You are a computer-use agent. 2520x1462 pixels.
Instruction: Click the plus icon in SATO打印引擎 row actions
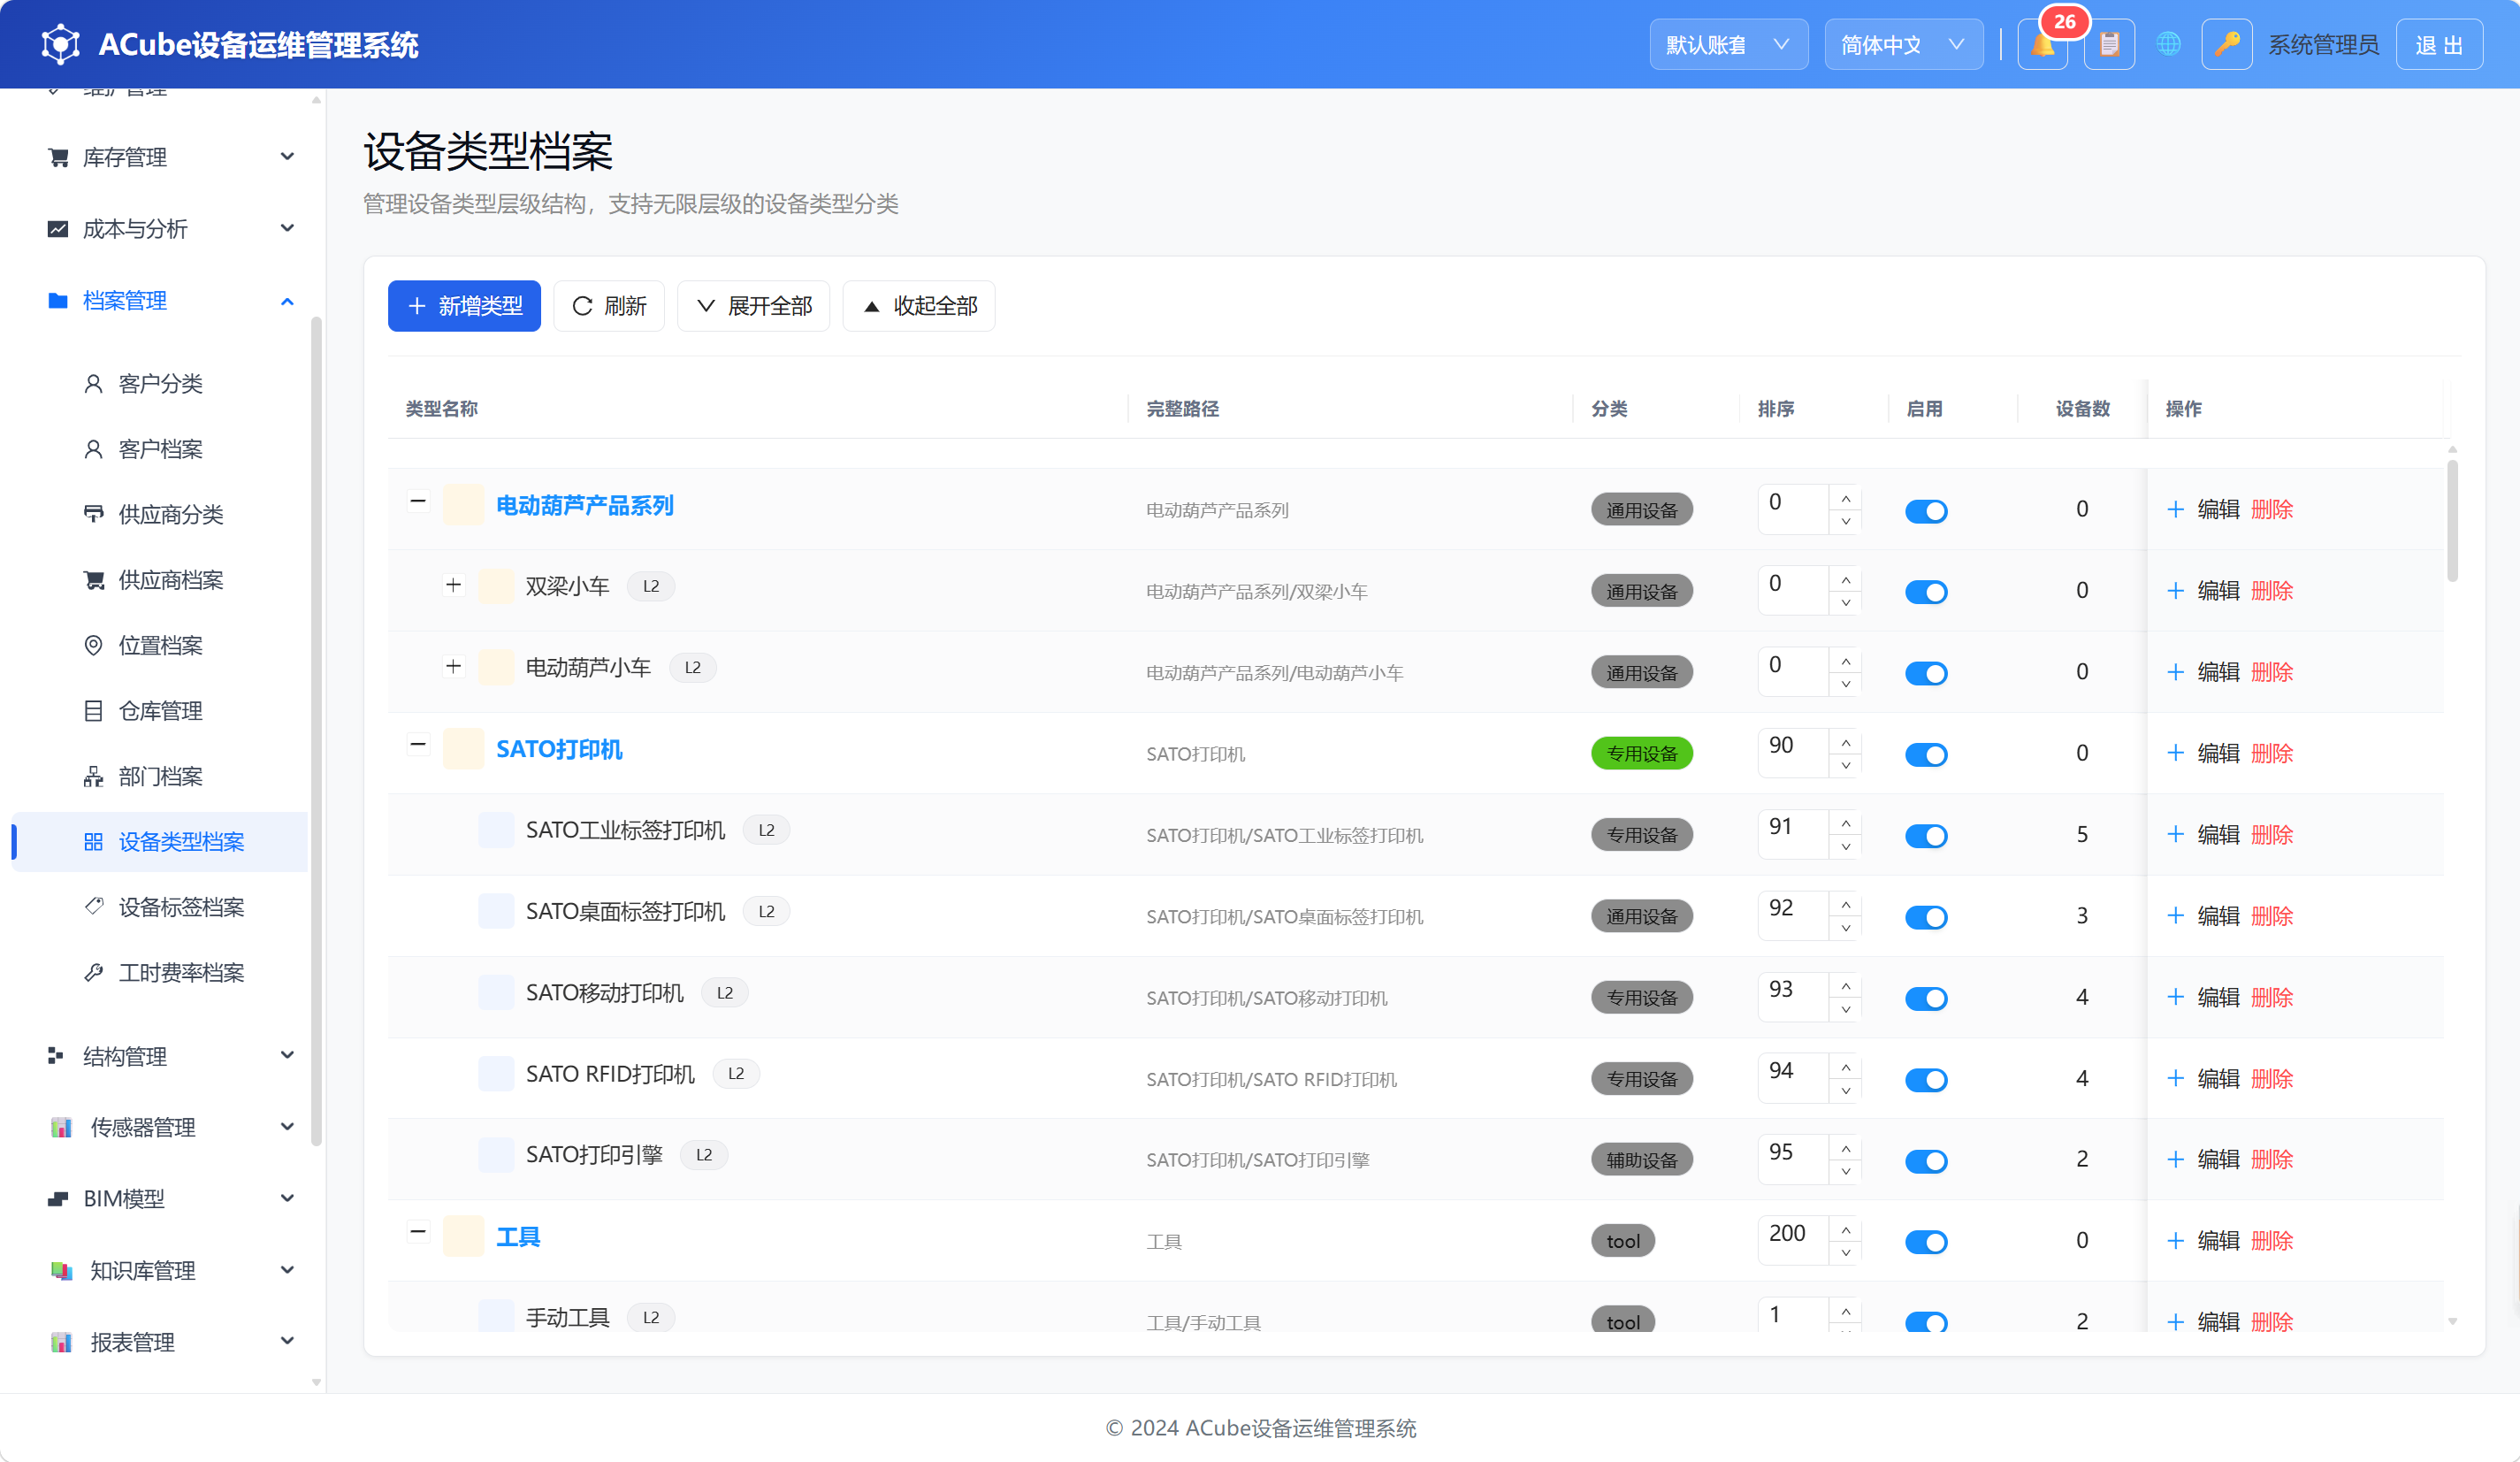click(2175, 1160)
